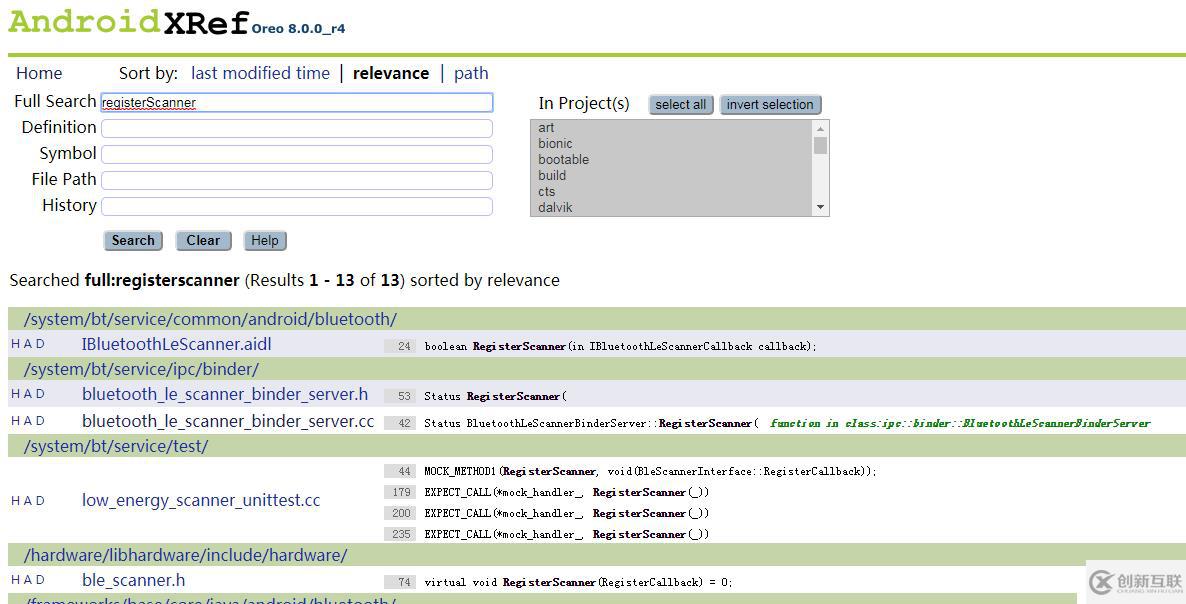This screenshot has height=604, width=1186.
Task: Click project list scrollbar up arrow
Action: tap(820, 129)
